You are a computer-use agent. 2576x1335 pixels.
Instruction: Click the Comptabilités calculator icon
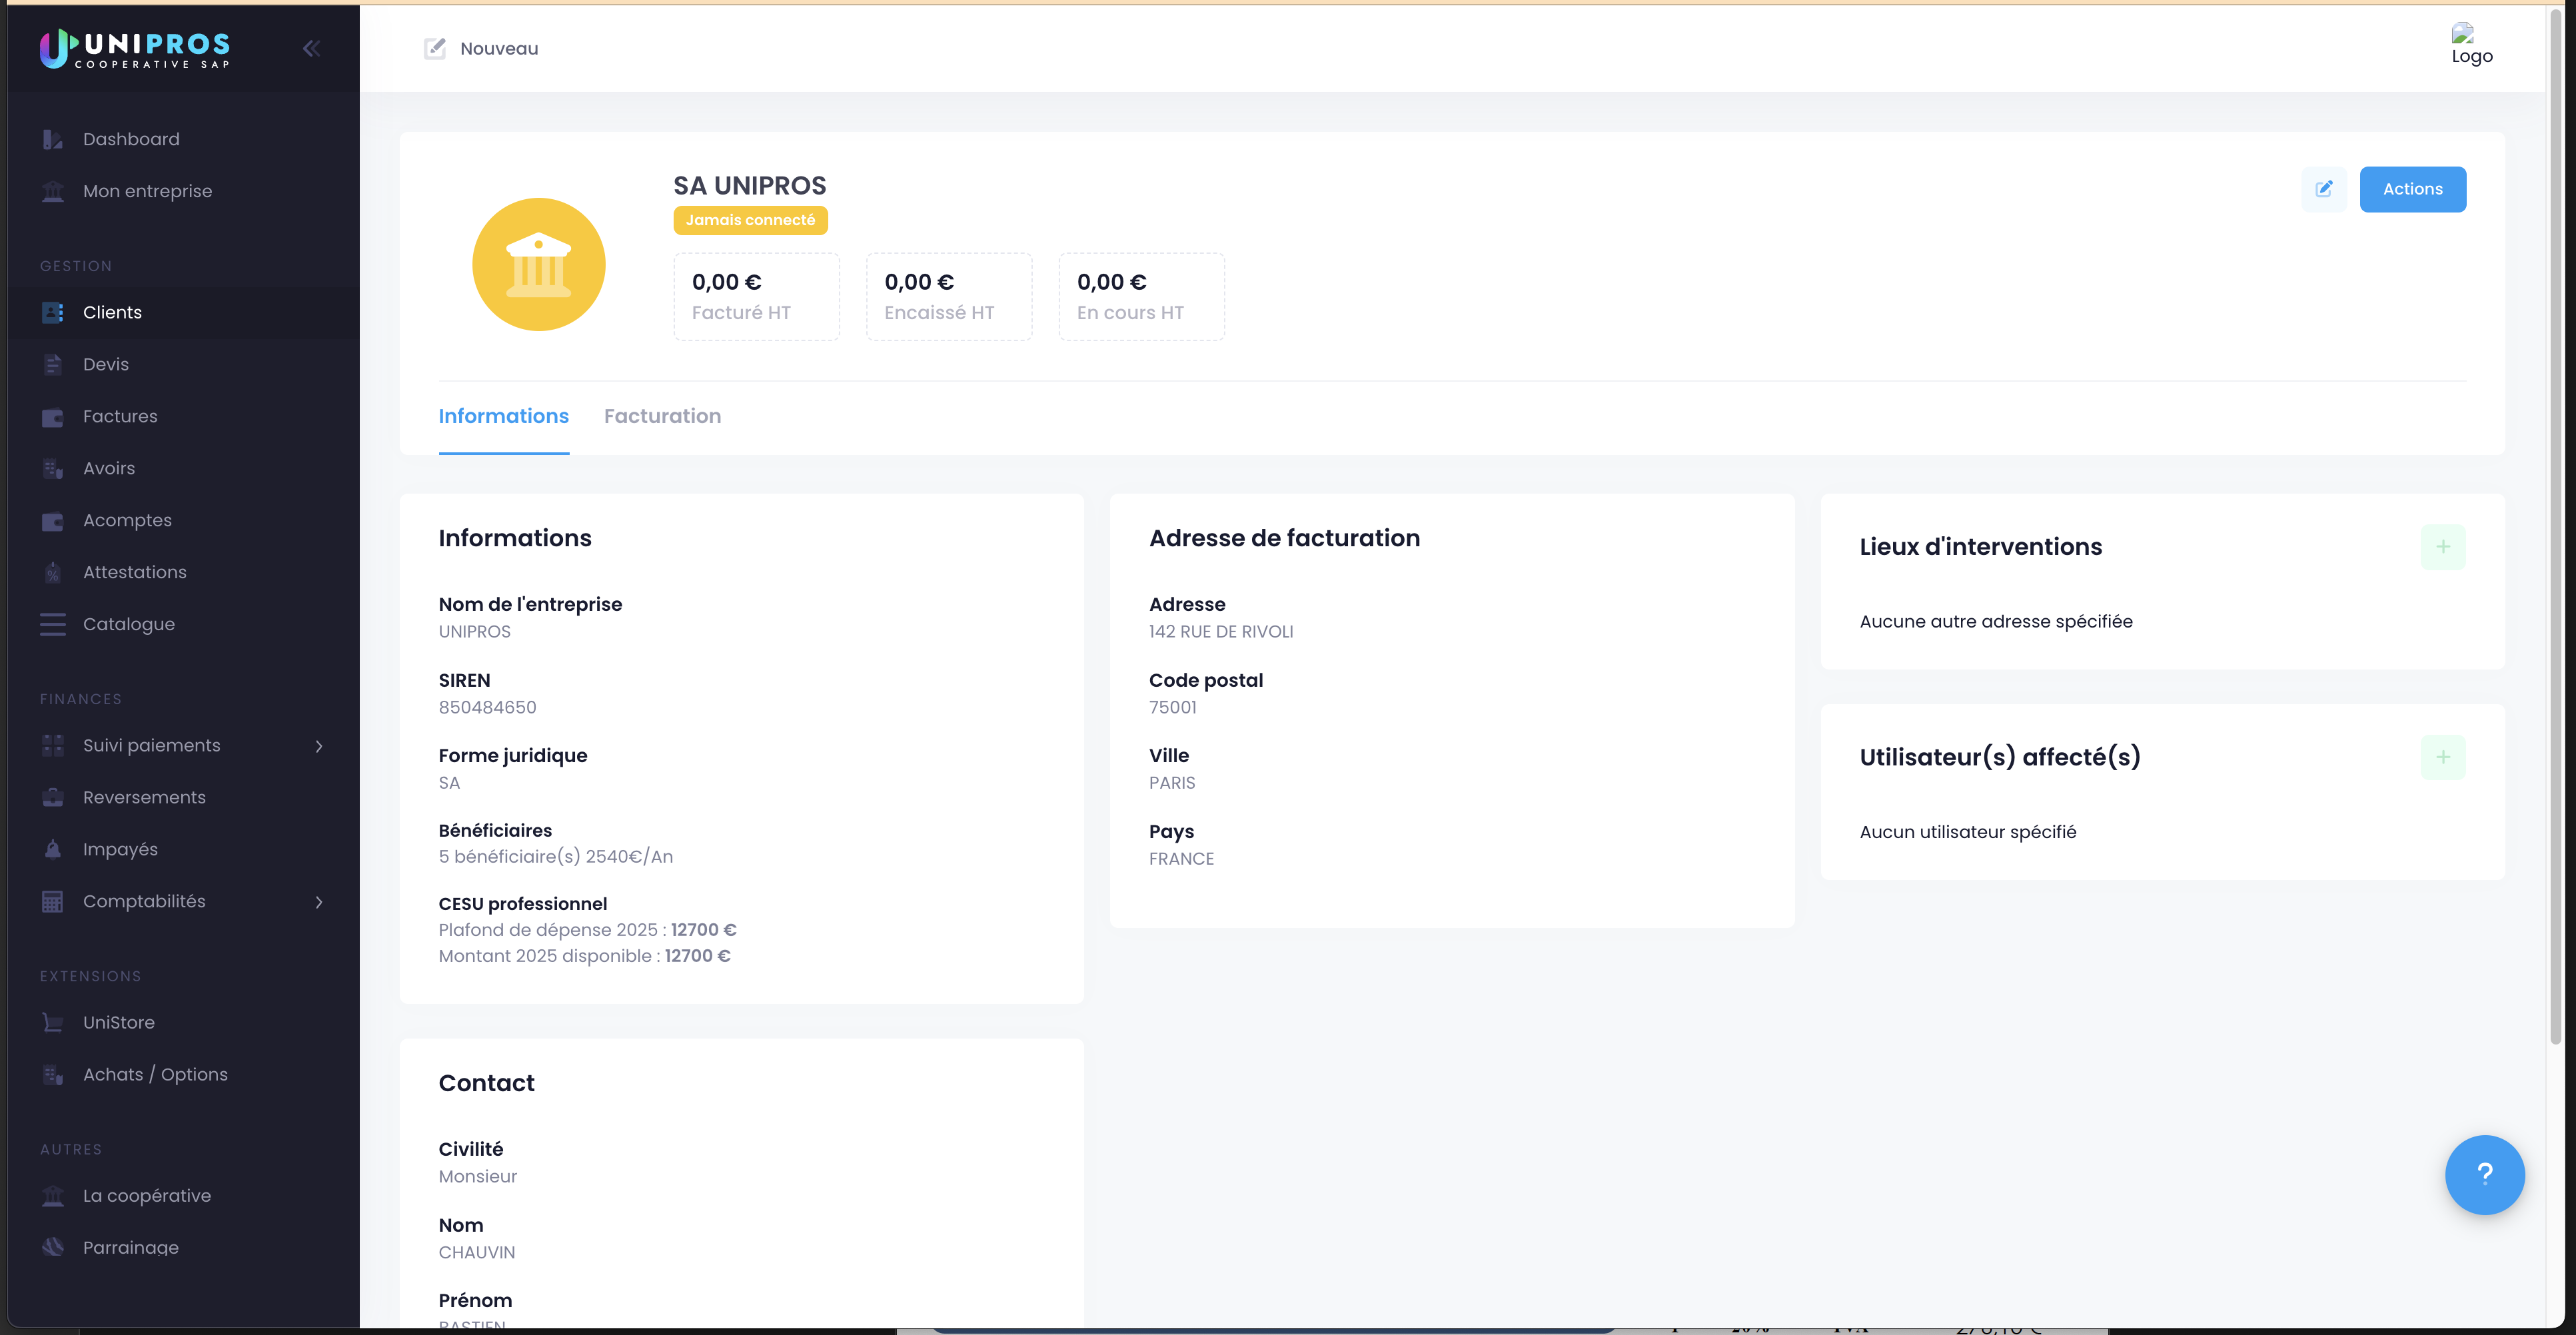coord(53,901)
